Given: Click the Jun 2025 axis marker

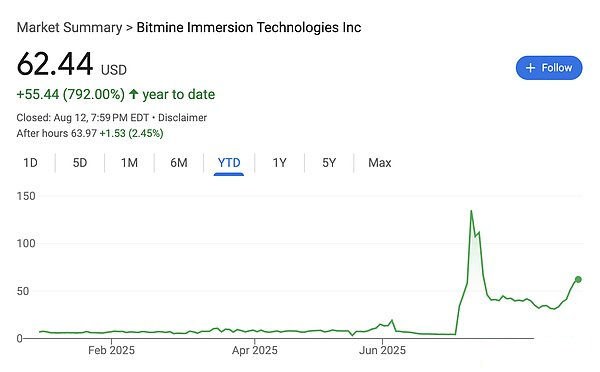Looking at the screenshot, I should (382, 350).
